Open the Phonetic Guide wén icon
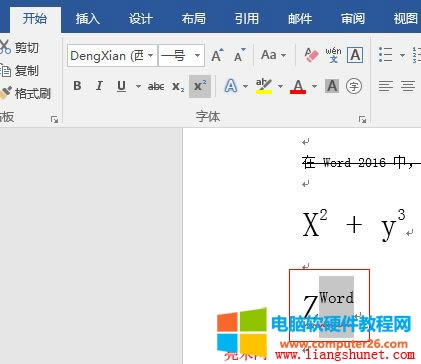Image resolution: width=421 pixels, height=364 pixels. tap(333, 55)
